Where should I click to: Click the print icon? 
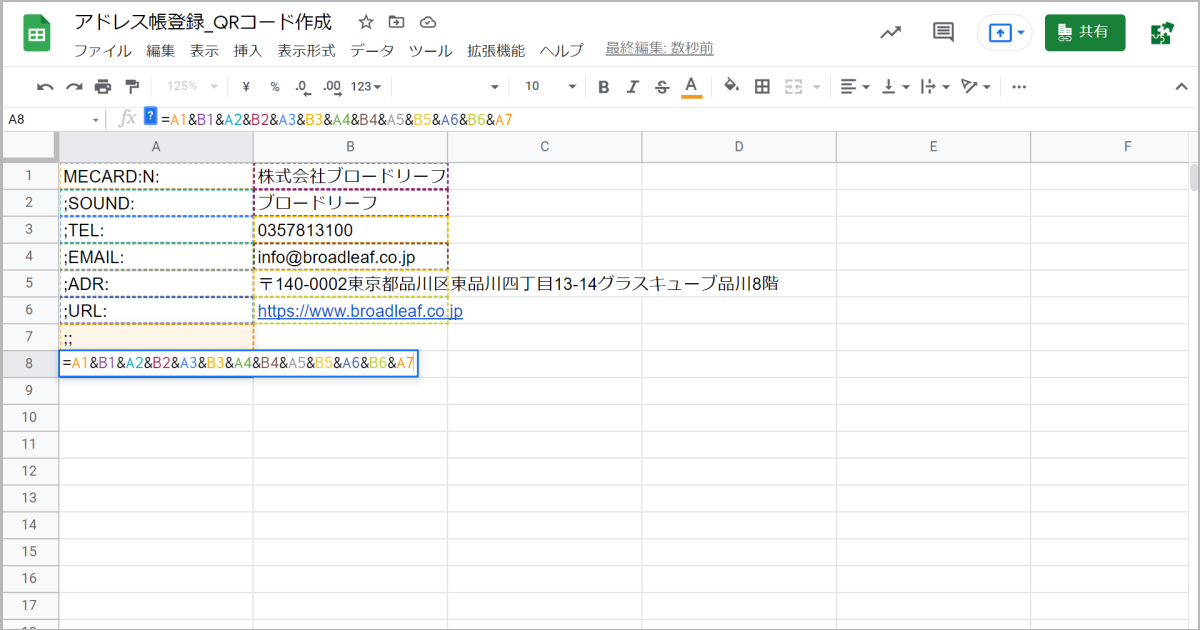[x=103, y=87]
